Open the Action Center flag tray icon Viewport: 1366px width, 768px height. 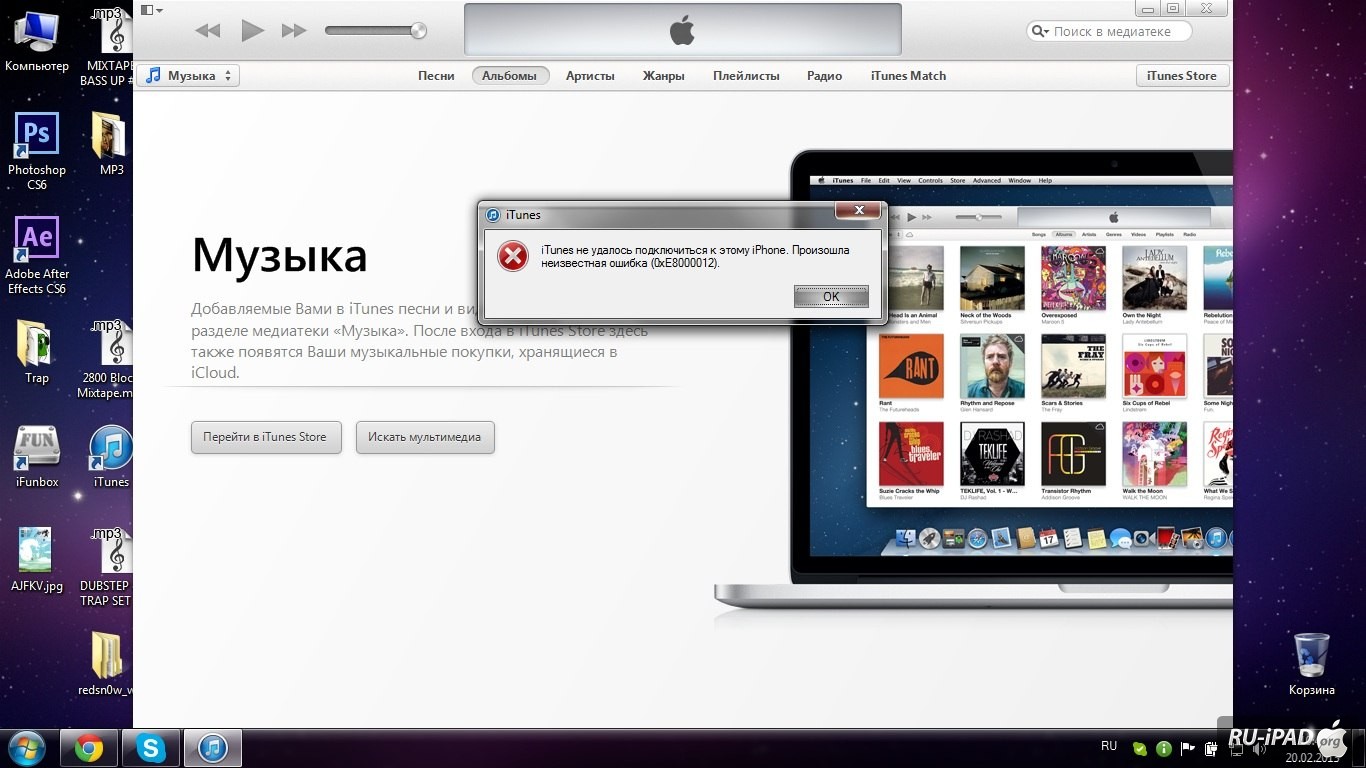pyautogui.click(x=1188, y=748)
